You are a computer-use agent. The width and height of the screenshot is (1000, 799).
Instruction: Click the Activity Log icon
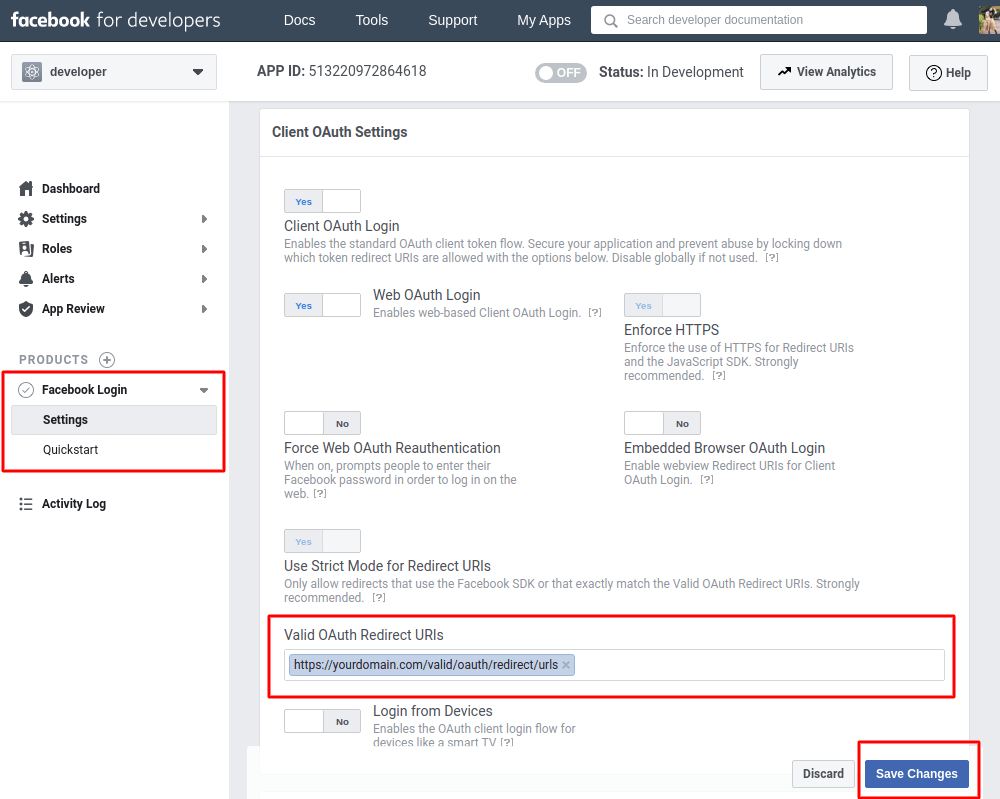click(x=27, y=503)
